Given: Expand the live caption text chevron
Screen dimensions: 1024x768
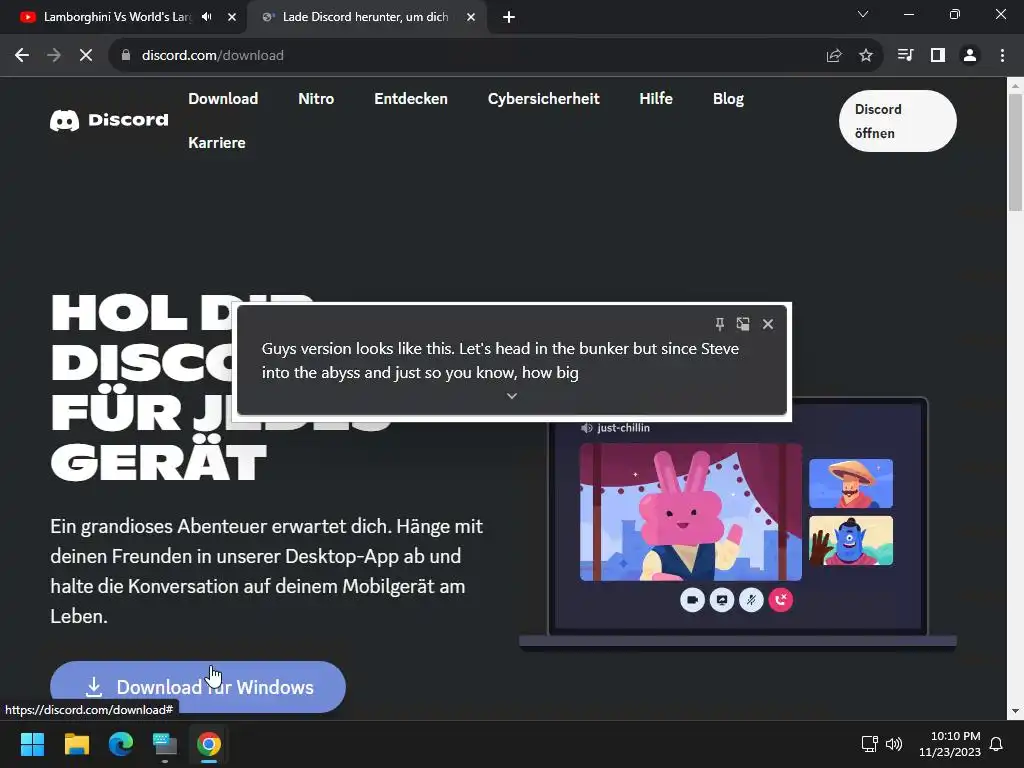Looking at the screenshot, I should point(512,396).
